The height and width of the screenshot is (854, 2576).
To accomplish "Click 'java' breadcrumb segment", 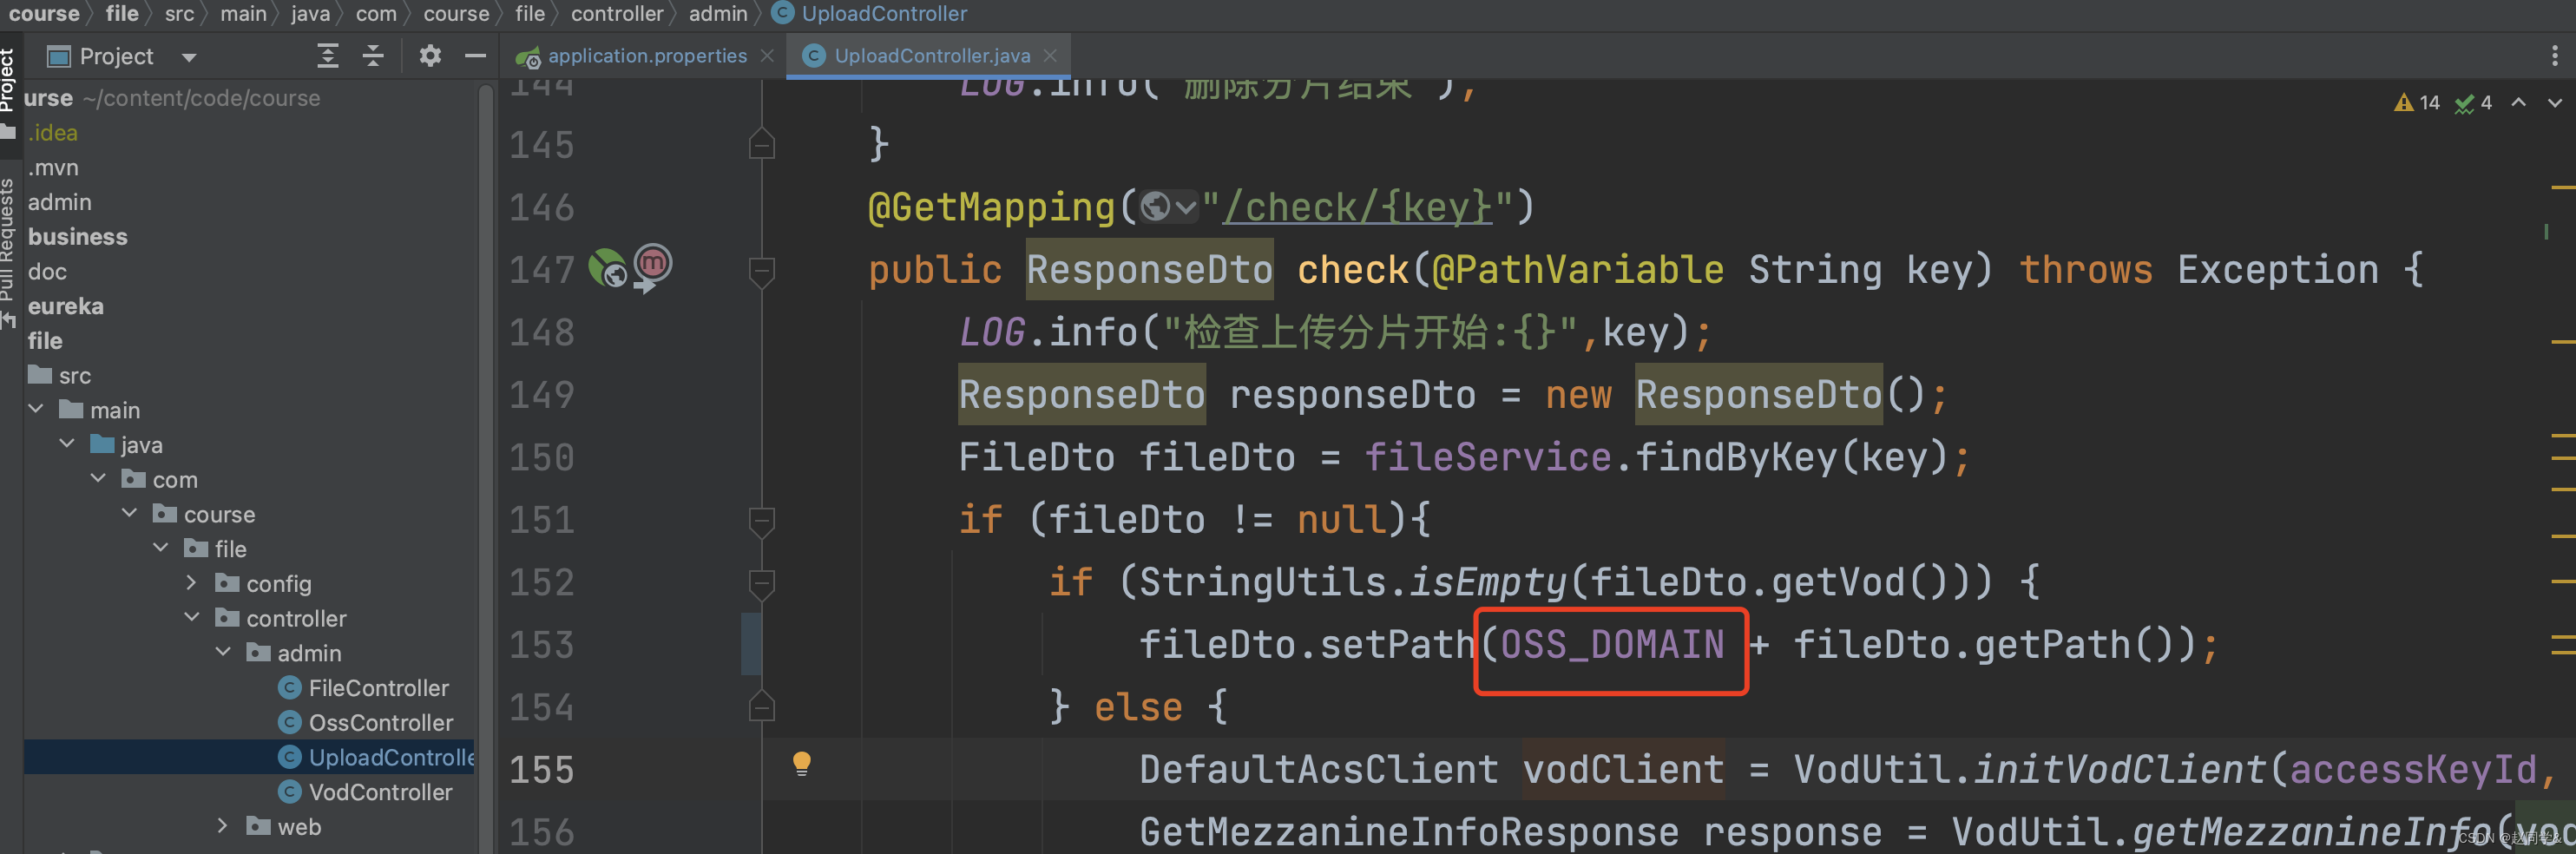I will (x=310, y=14).
